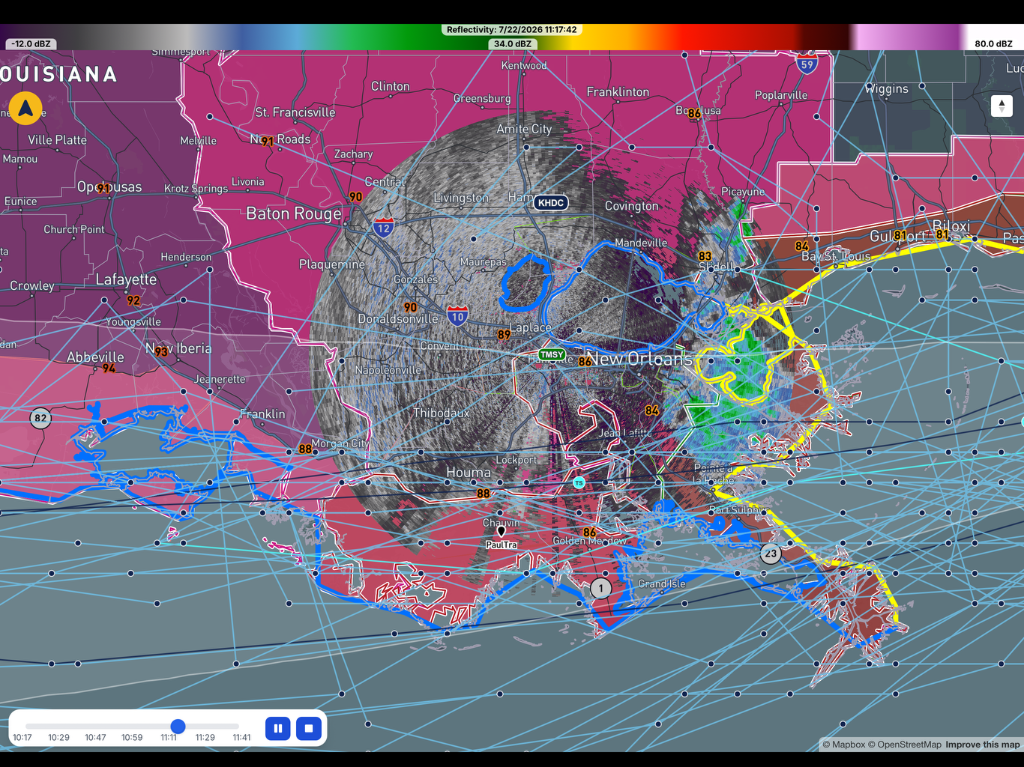Click the blue radar timeline slider thumb

click(x=178, y=726)
